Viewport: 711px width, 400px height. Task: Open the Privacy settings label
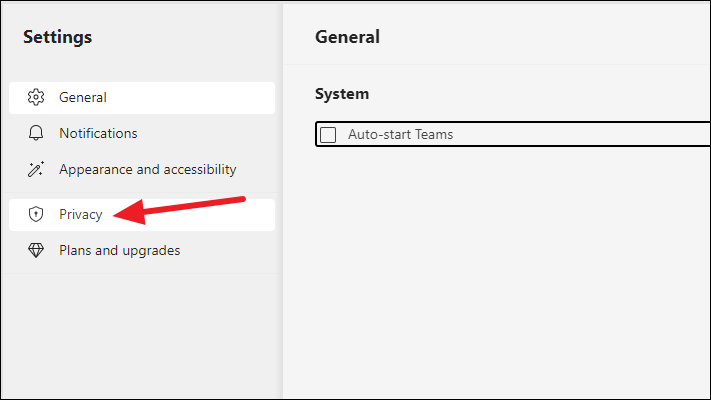click(80, 215)
